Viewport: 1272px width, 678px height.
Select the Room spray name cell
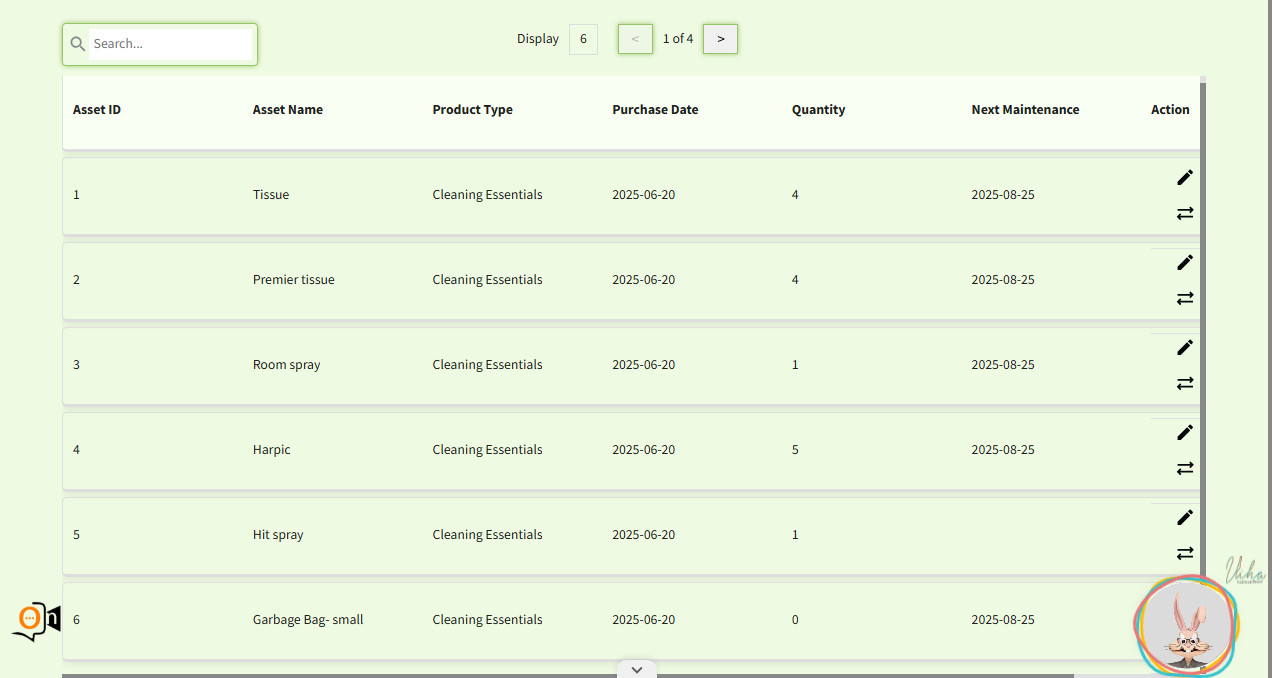coord(287,365)
